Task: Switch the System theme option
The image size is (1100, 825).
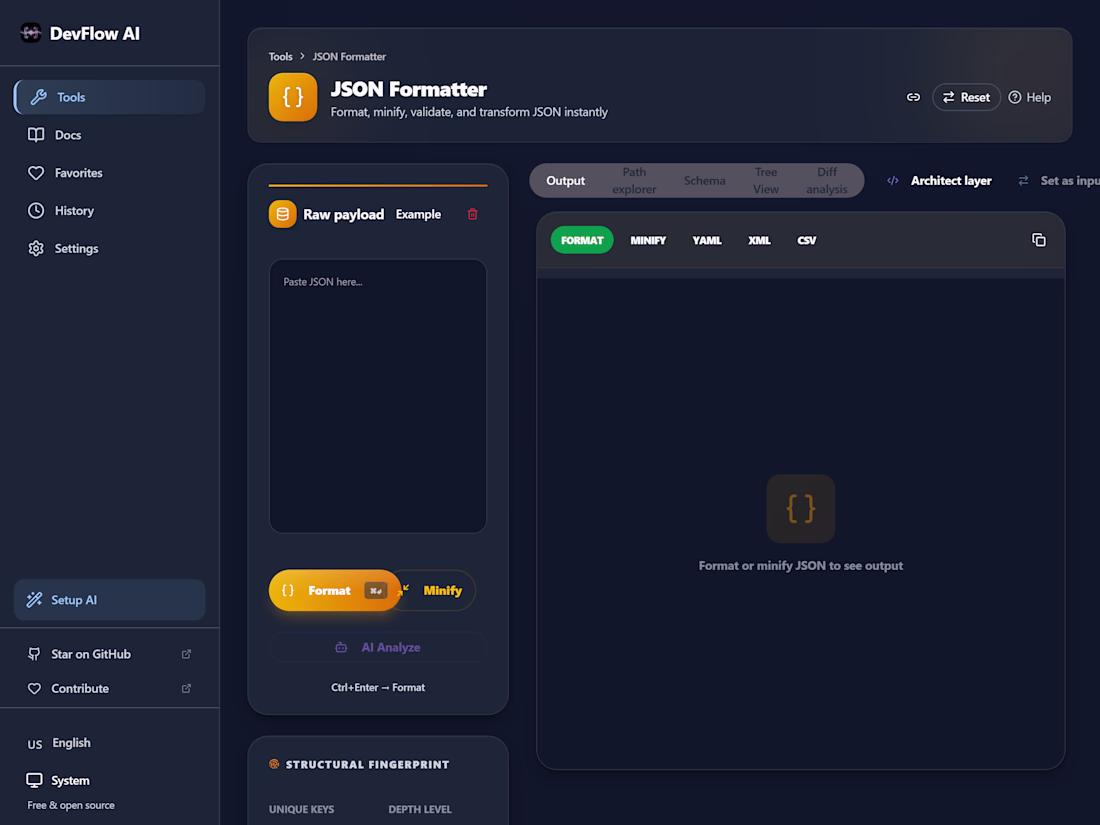Action: pyautogui.click(x=59, y=780)
